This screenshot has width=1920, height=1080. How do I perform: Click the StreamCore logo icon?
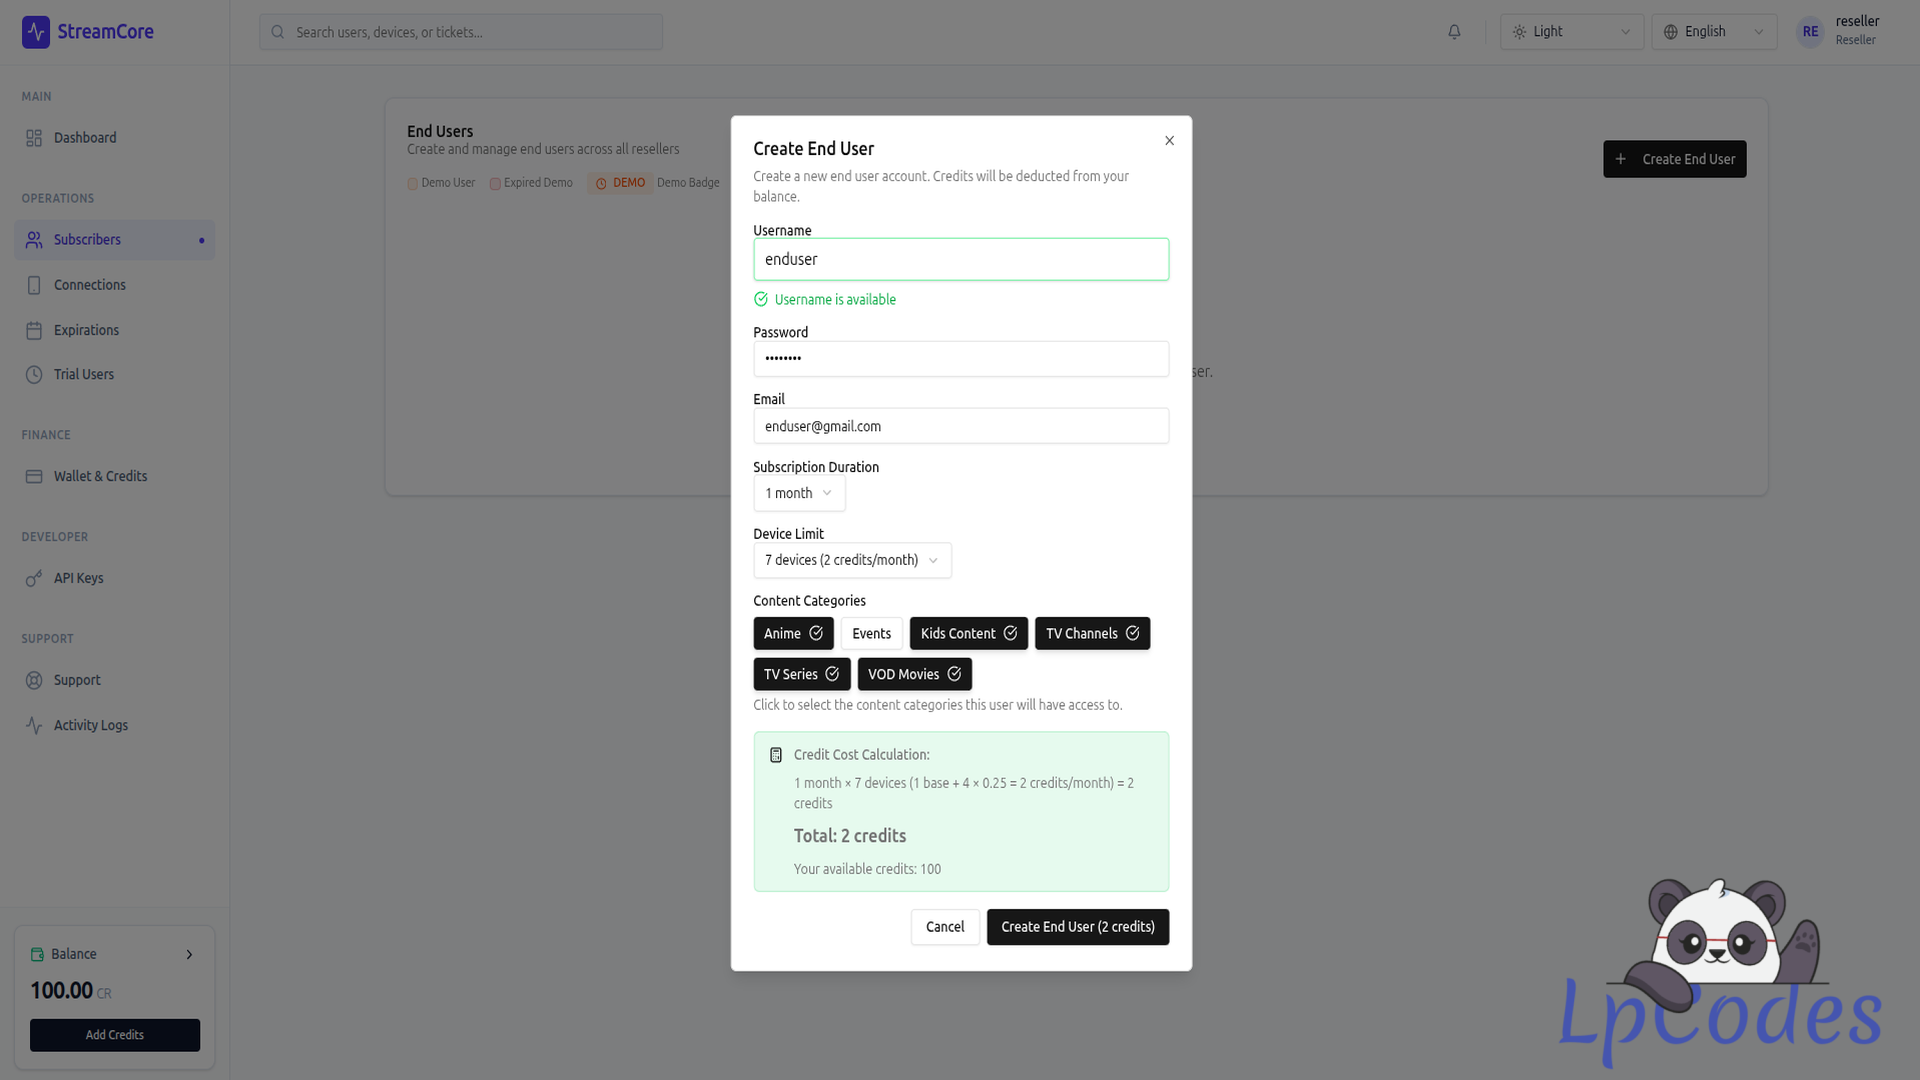point(36,32)
